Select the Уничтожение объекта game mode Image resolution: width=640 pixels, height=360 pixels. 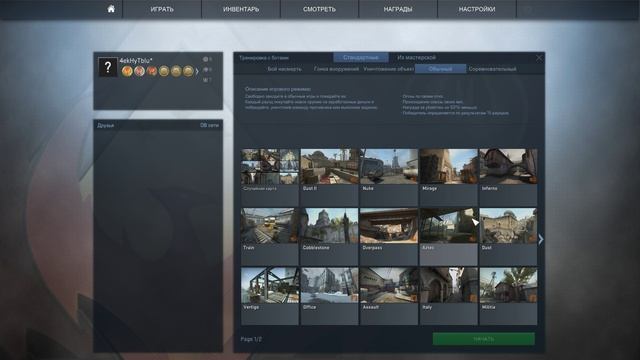(389, 69)
